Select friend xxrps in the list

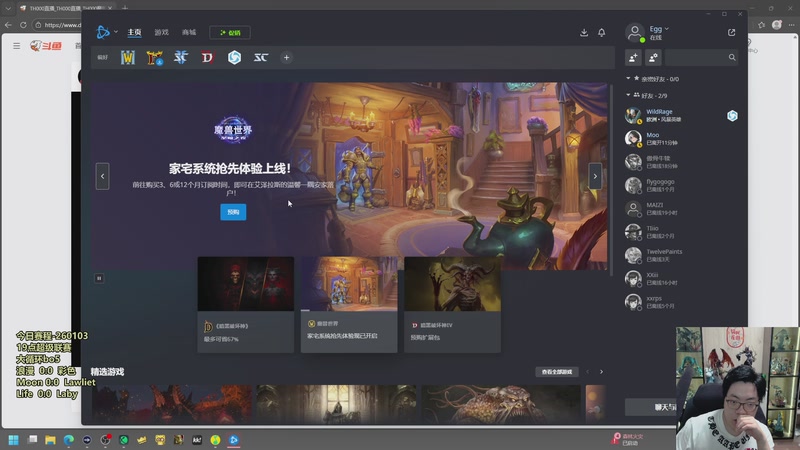coord(681,302)
